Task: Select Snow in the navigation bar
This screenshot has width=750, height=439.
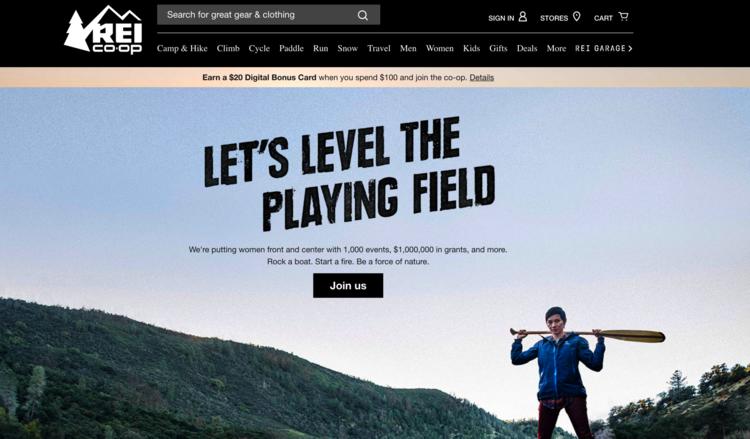Action: 348,48
